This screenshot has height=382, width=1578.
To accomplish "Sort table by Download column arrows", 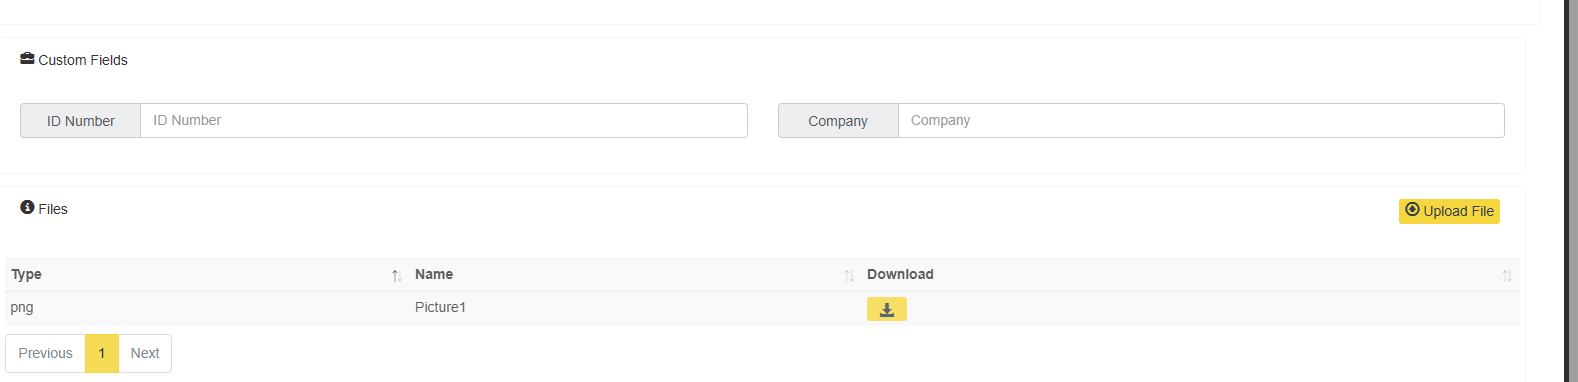I will tap(1507, 275).
